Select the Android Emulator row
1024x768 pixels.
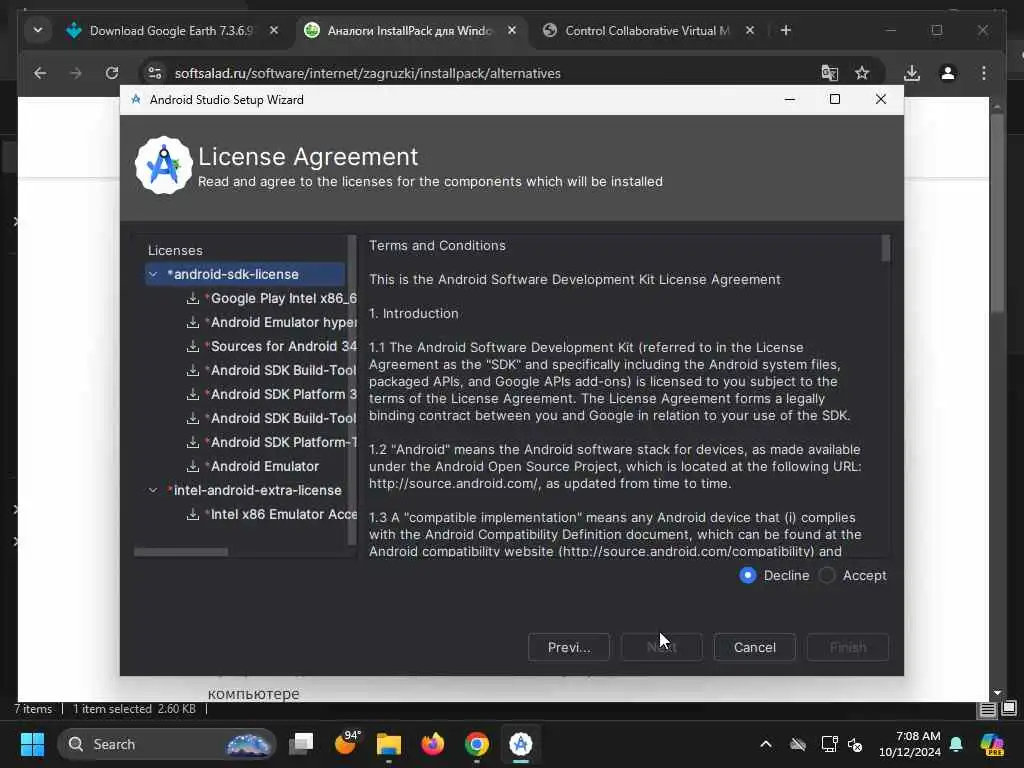(x=263, y=466)
